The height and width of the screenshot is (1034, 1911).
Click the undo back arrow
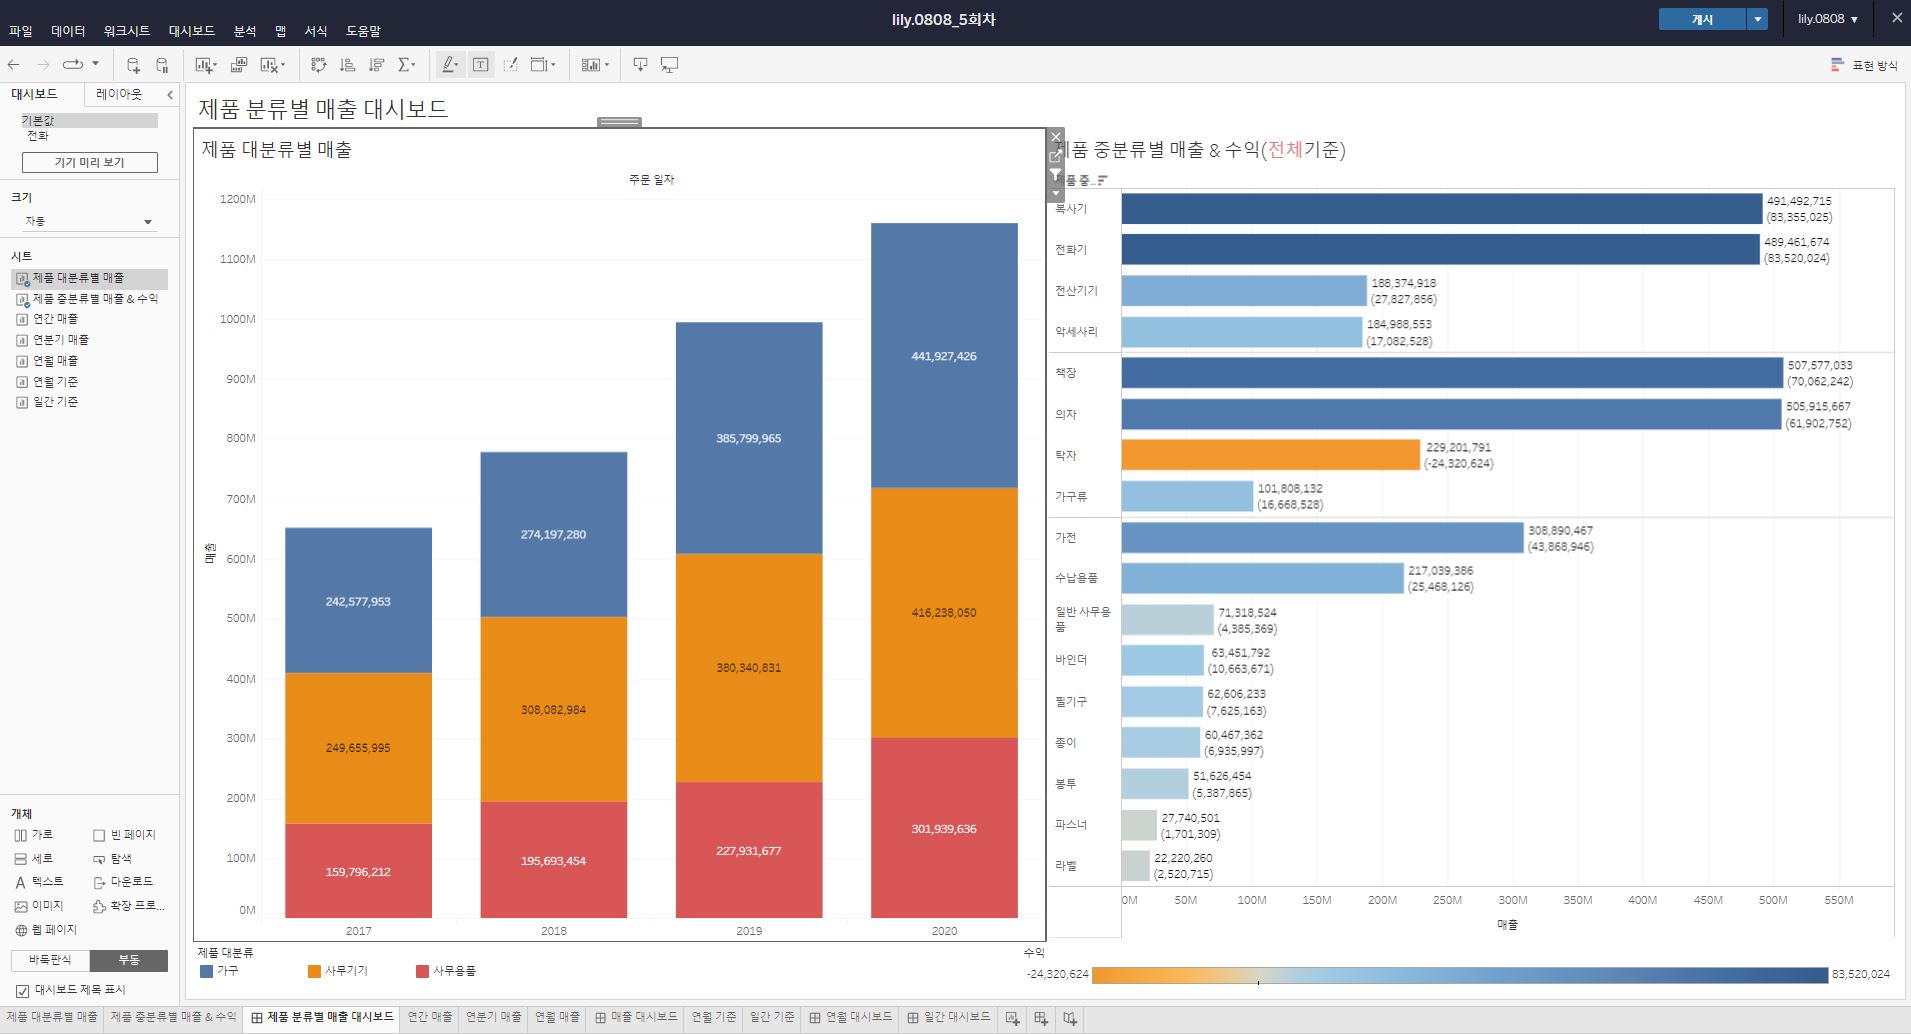(x=14, y=65)
